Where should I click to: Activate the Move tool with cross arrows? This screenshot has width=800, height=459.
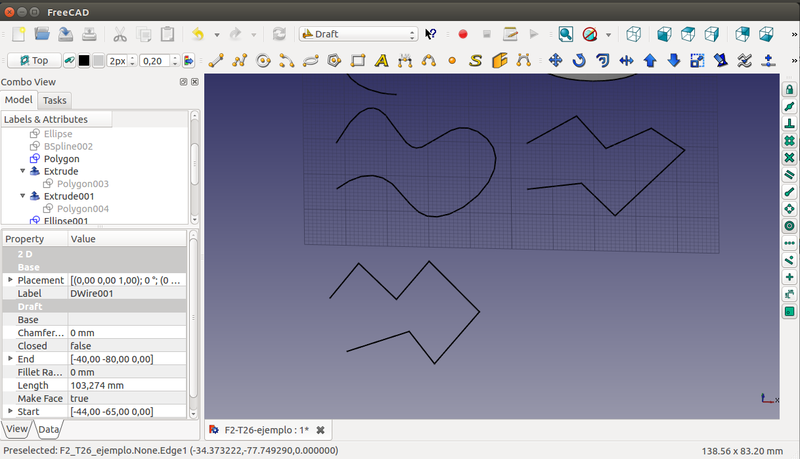click(x=555, y=60)
